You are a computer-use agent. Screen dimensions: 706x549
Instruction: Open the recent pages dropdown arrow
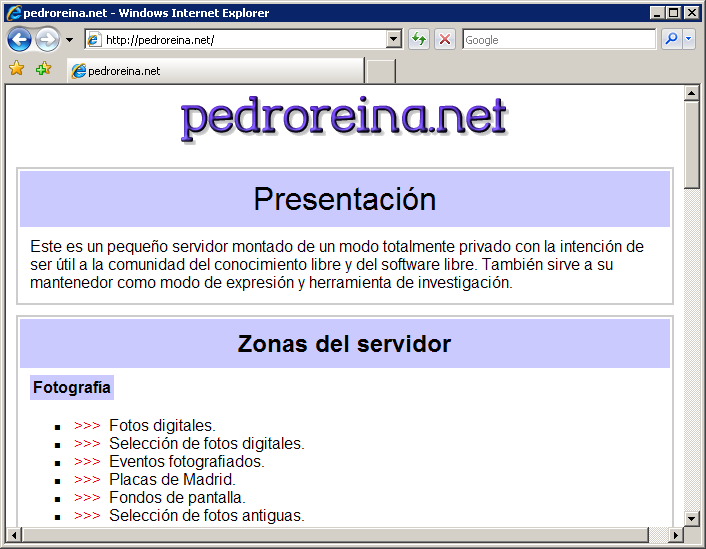coord(69,41)
